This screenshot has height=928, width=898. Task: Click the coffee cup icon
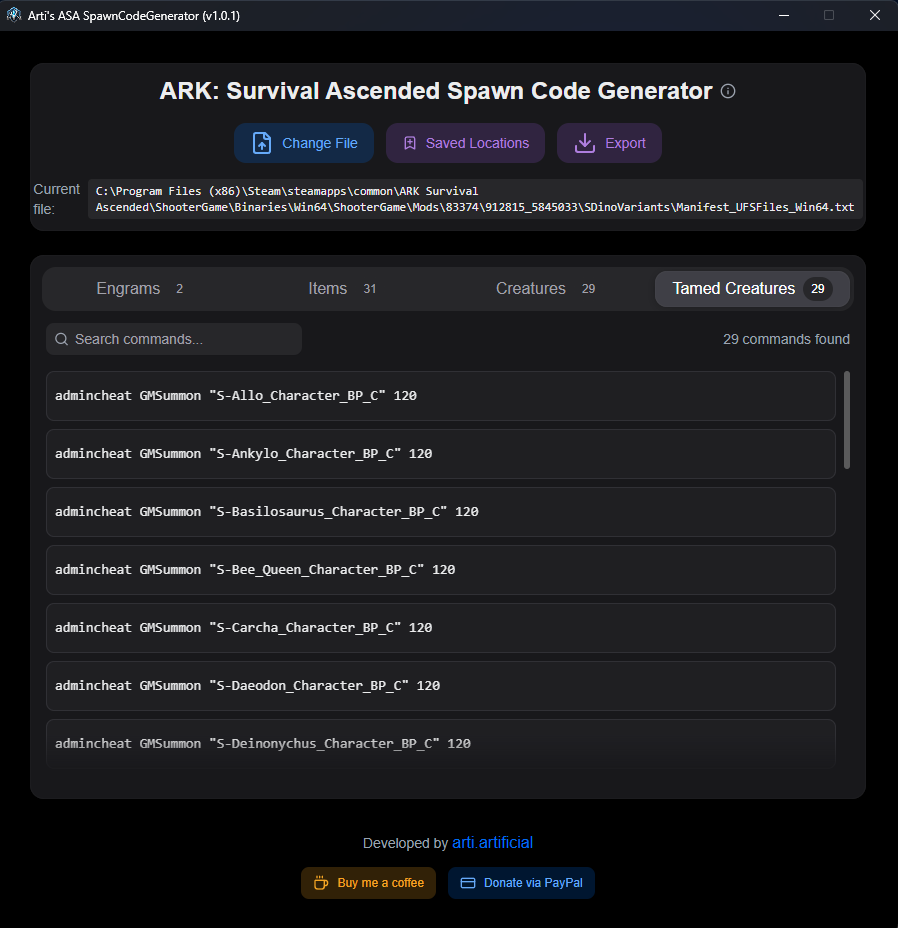pyautogui.click(x=321, y=883)
